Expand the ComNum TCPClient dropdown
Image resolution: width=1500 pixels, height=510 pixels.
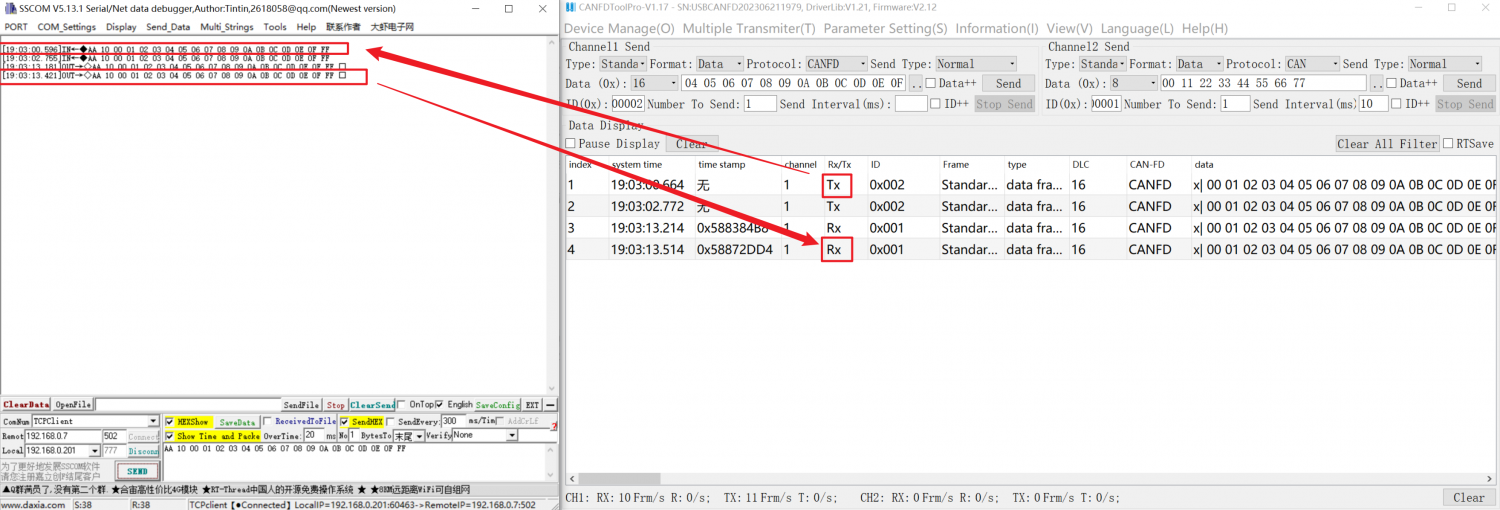[x=153, y=422]
